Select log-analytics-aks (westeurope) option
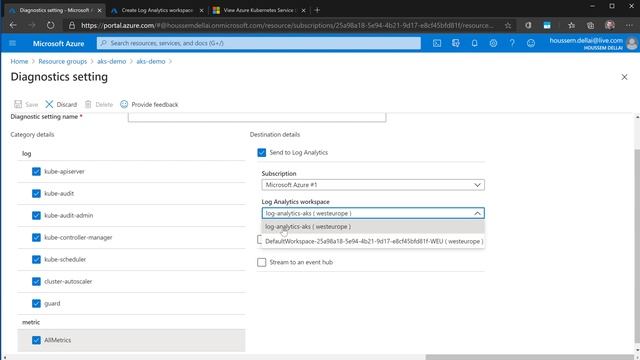 tap(373, 227)
